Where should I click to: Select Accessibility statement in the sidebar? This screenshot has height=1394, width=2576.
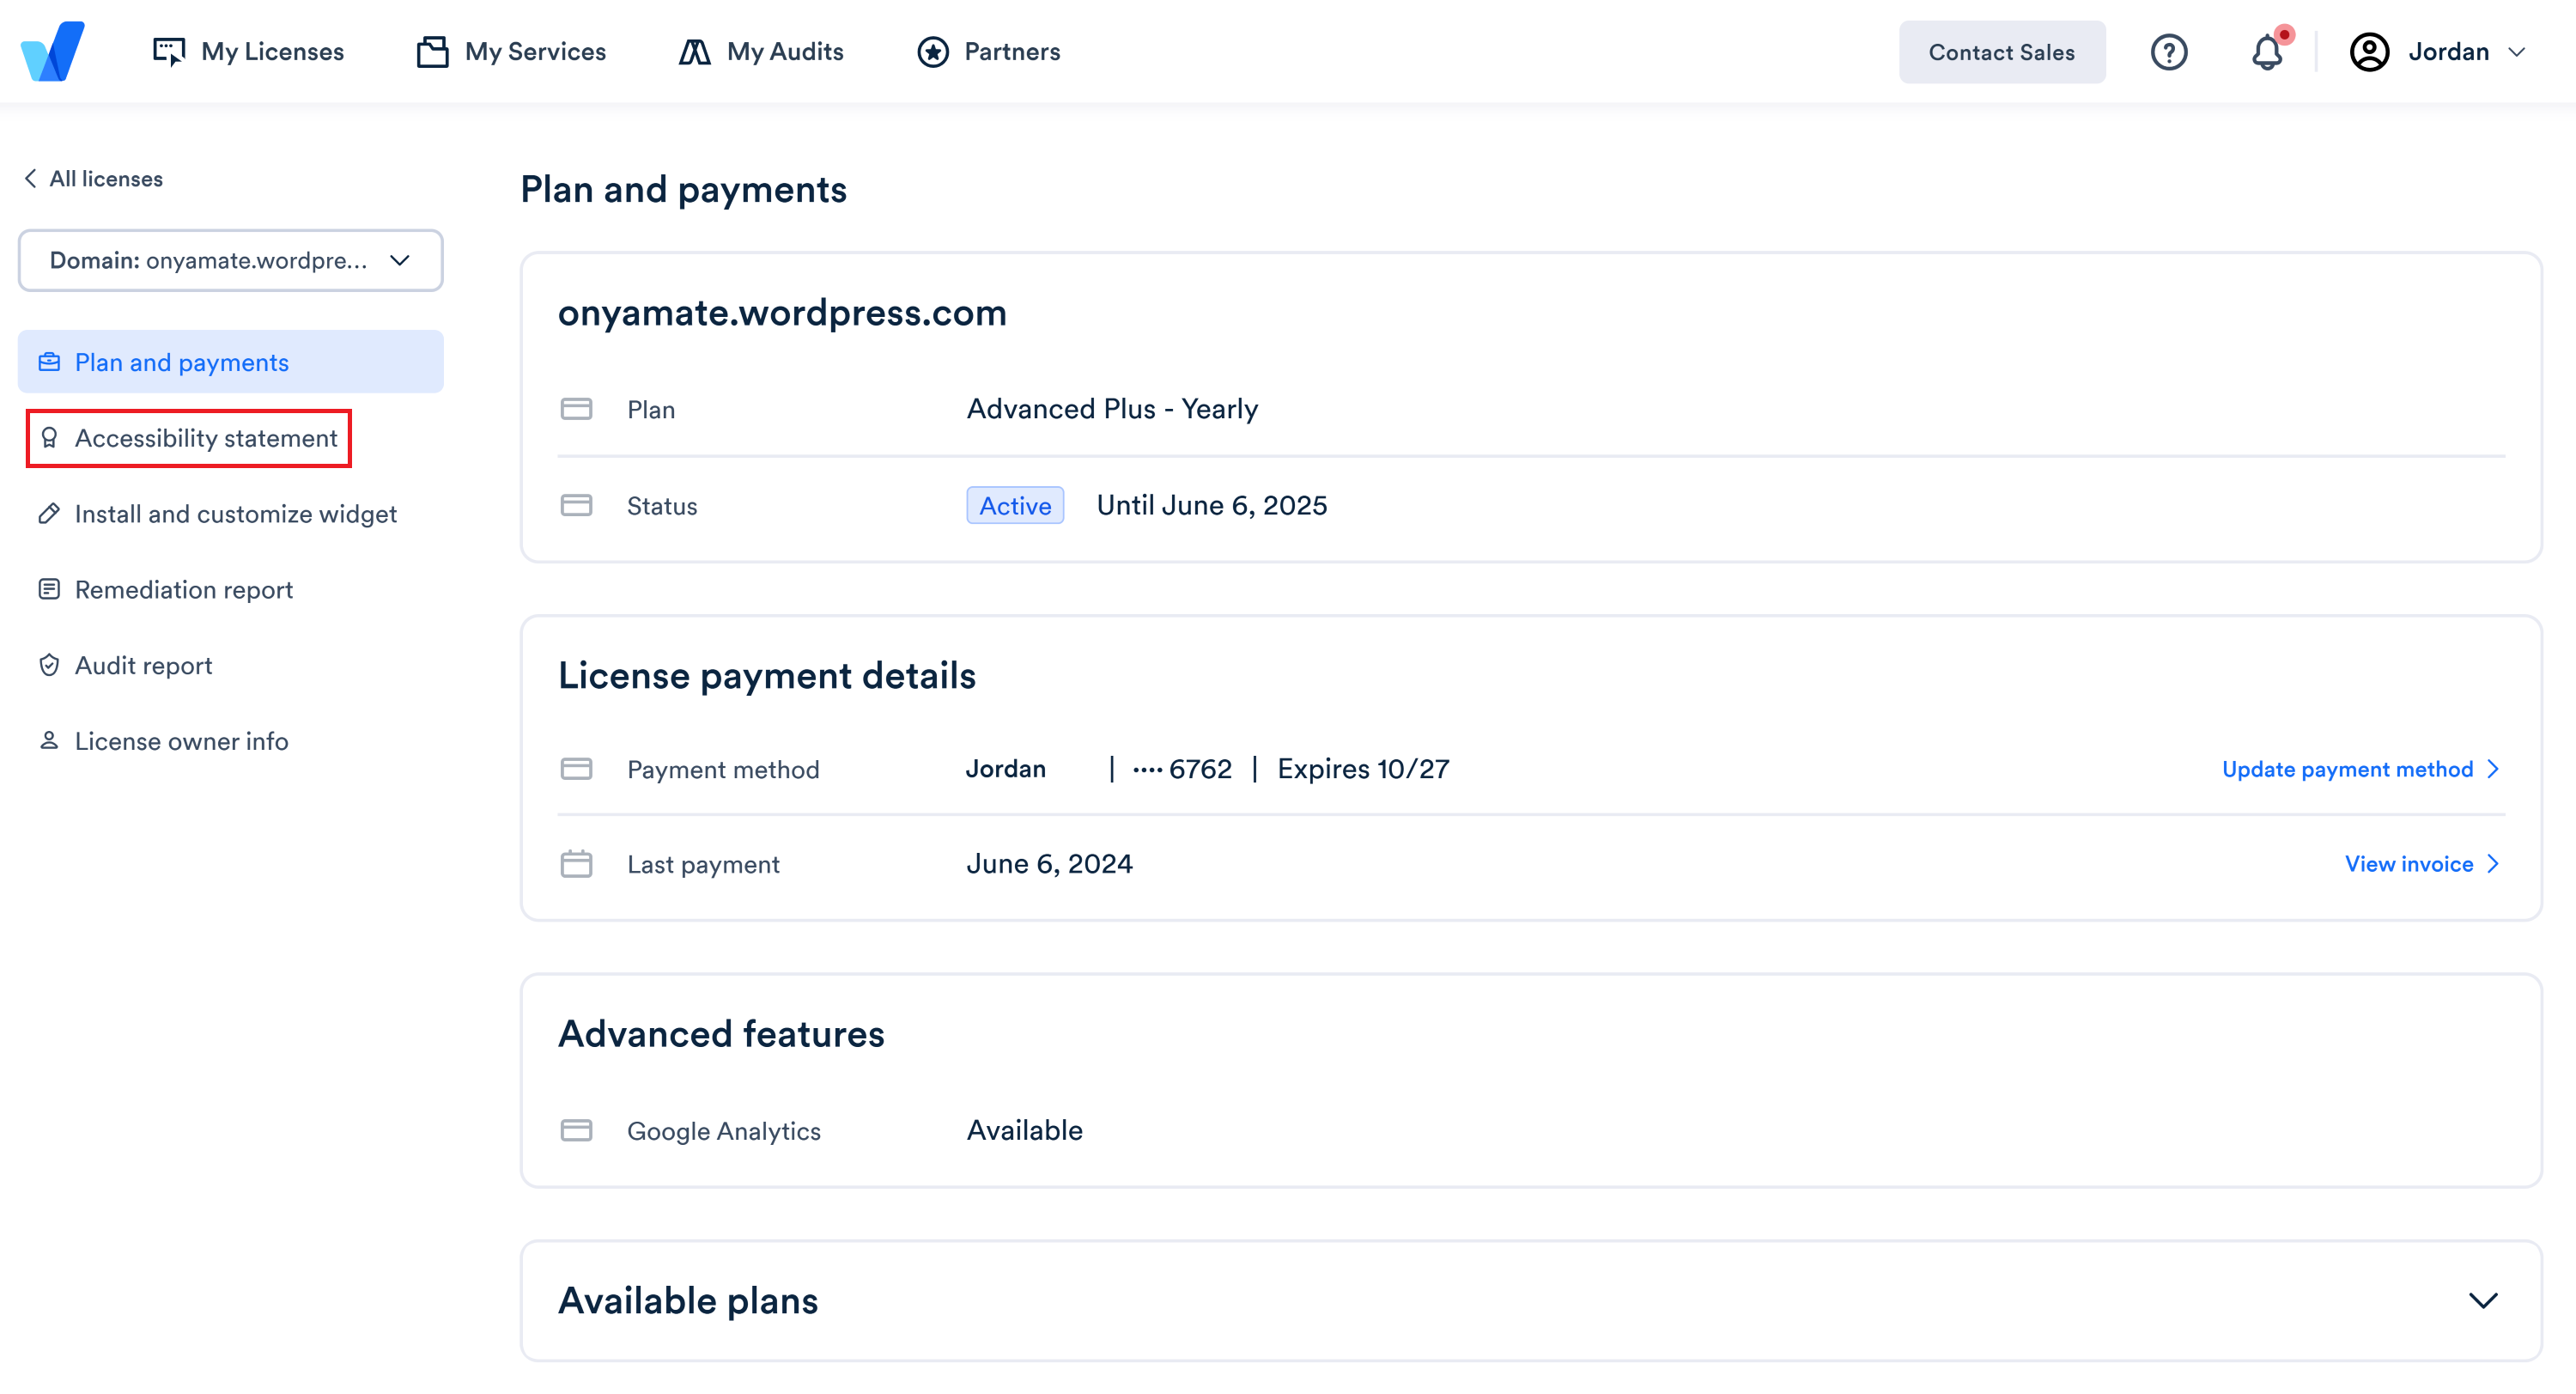coord(206,438)
